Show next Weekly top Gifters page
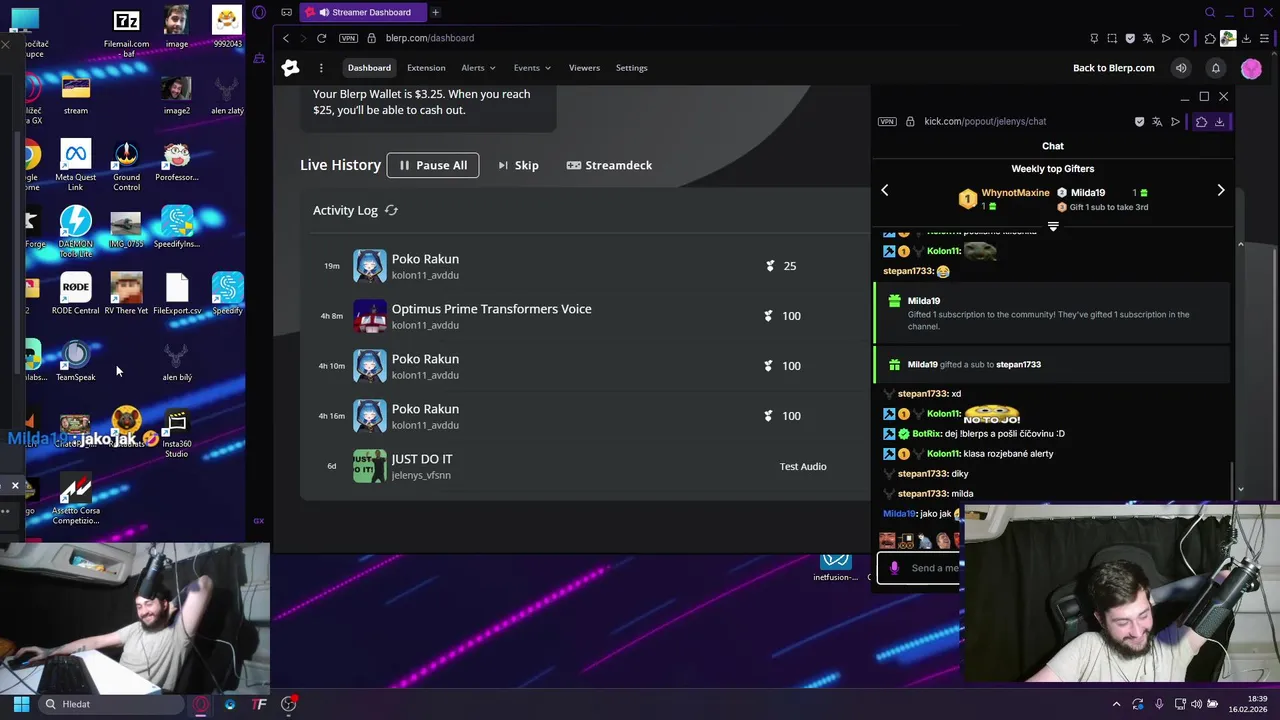The height and width of the screenshot is (720, 1280). [x=1221, y=190]
